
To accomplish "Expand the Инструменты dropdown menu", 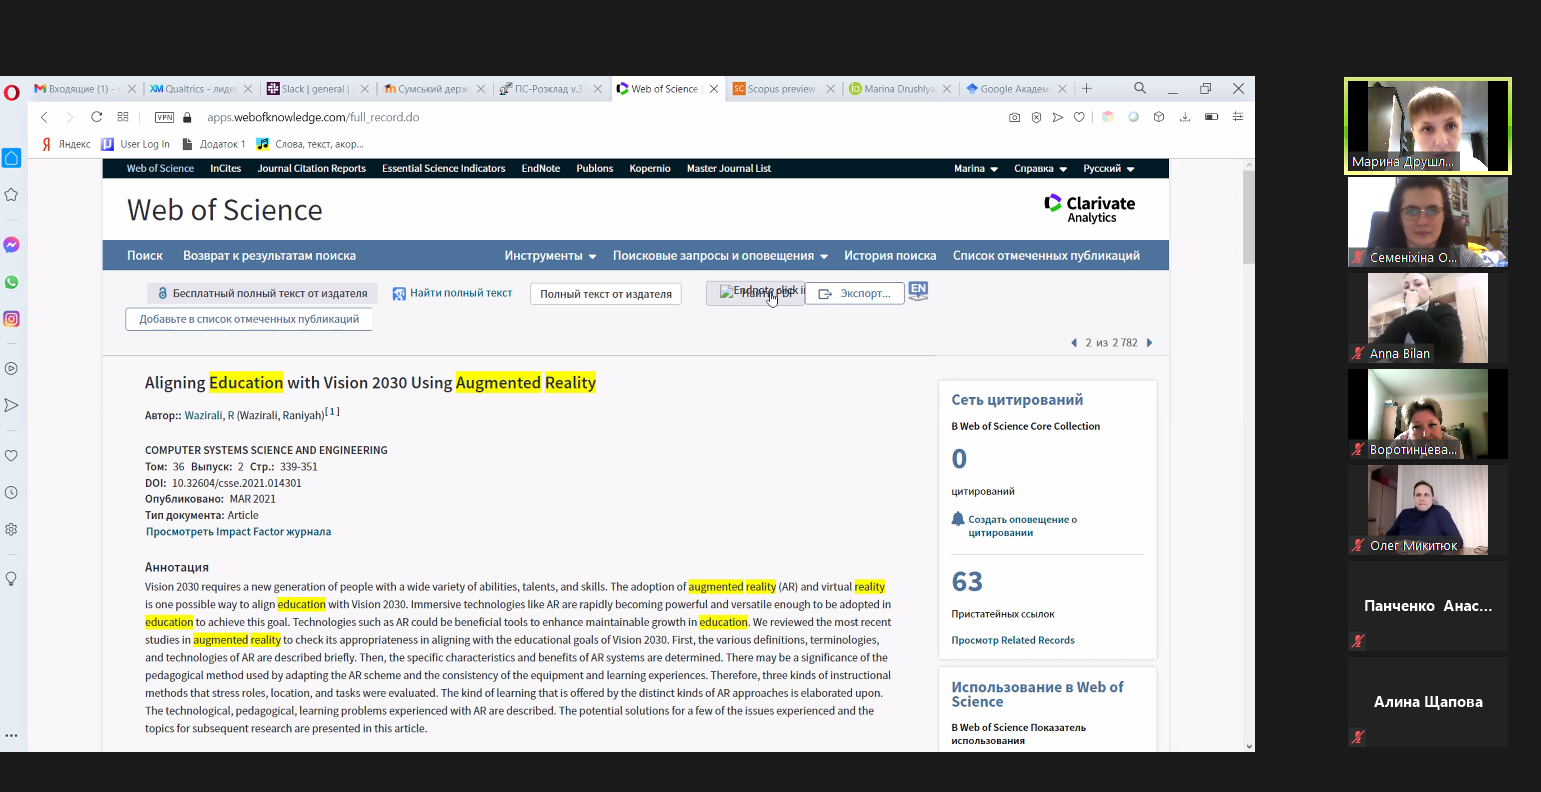I will point(550,256).
